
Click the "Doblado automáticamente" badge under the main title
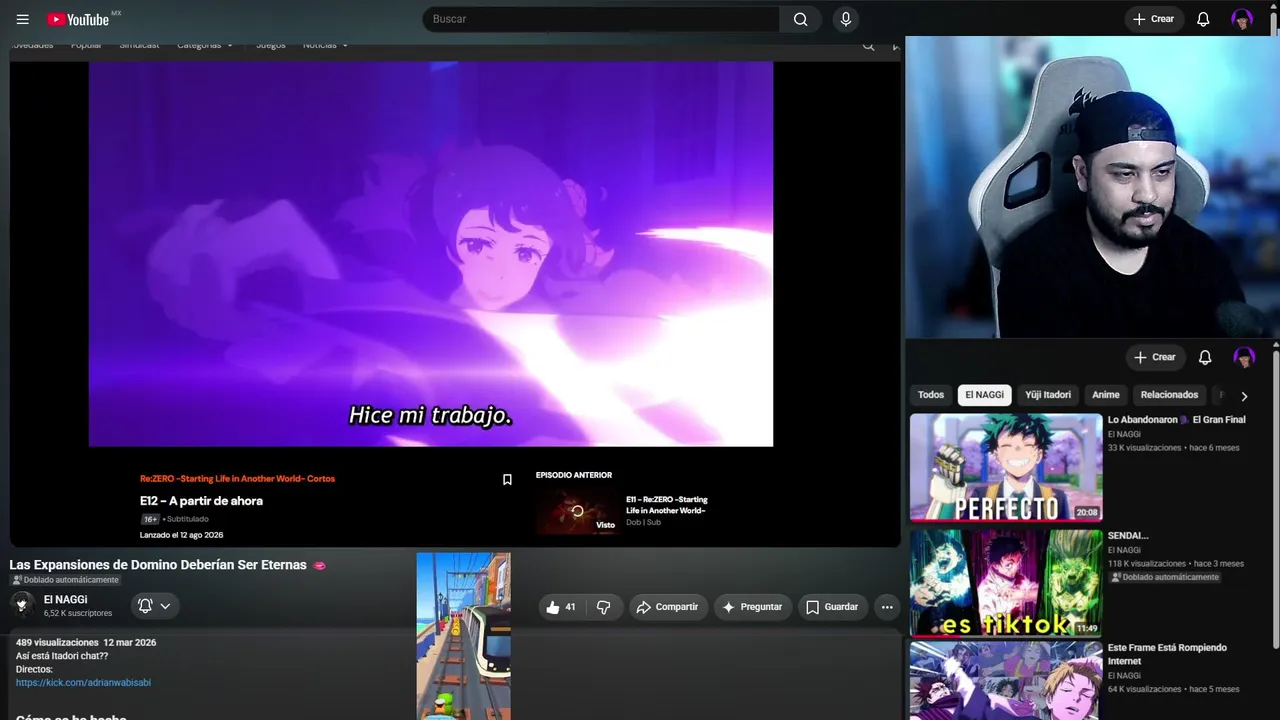point(65,580)
